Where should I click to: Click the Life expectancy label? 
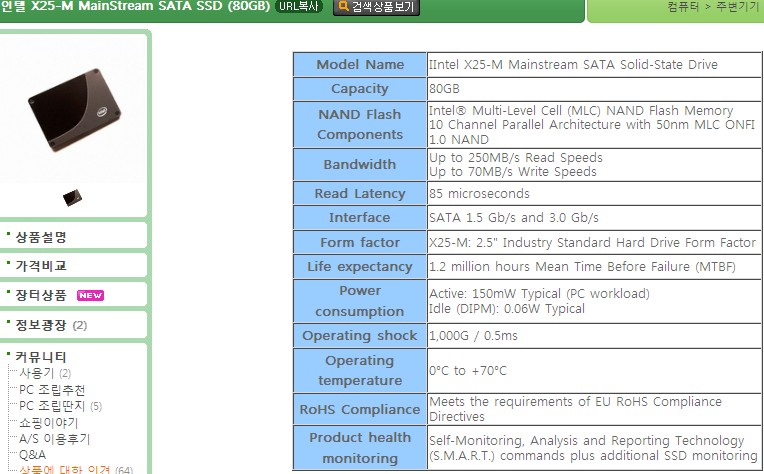(360, 266)
